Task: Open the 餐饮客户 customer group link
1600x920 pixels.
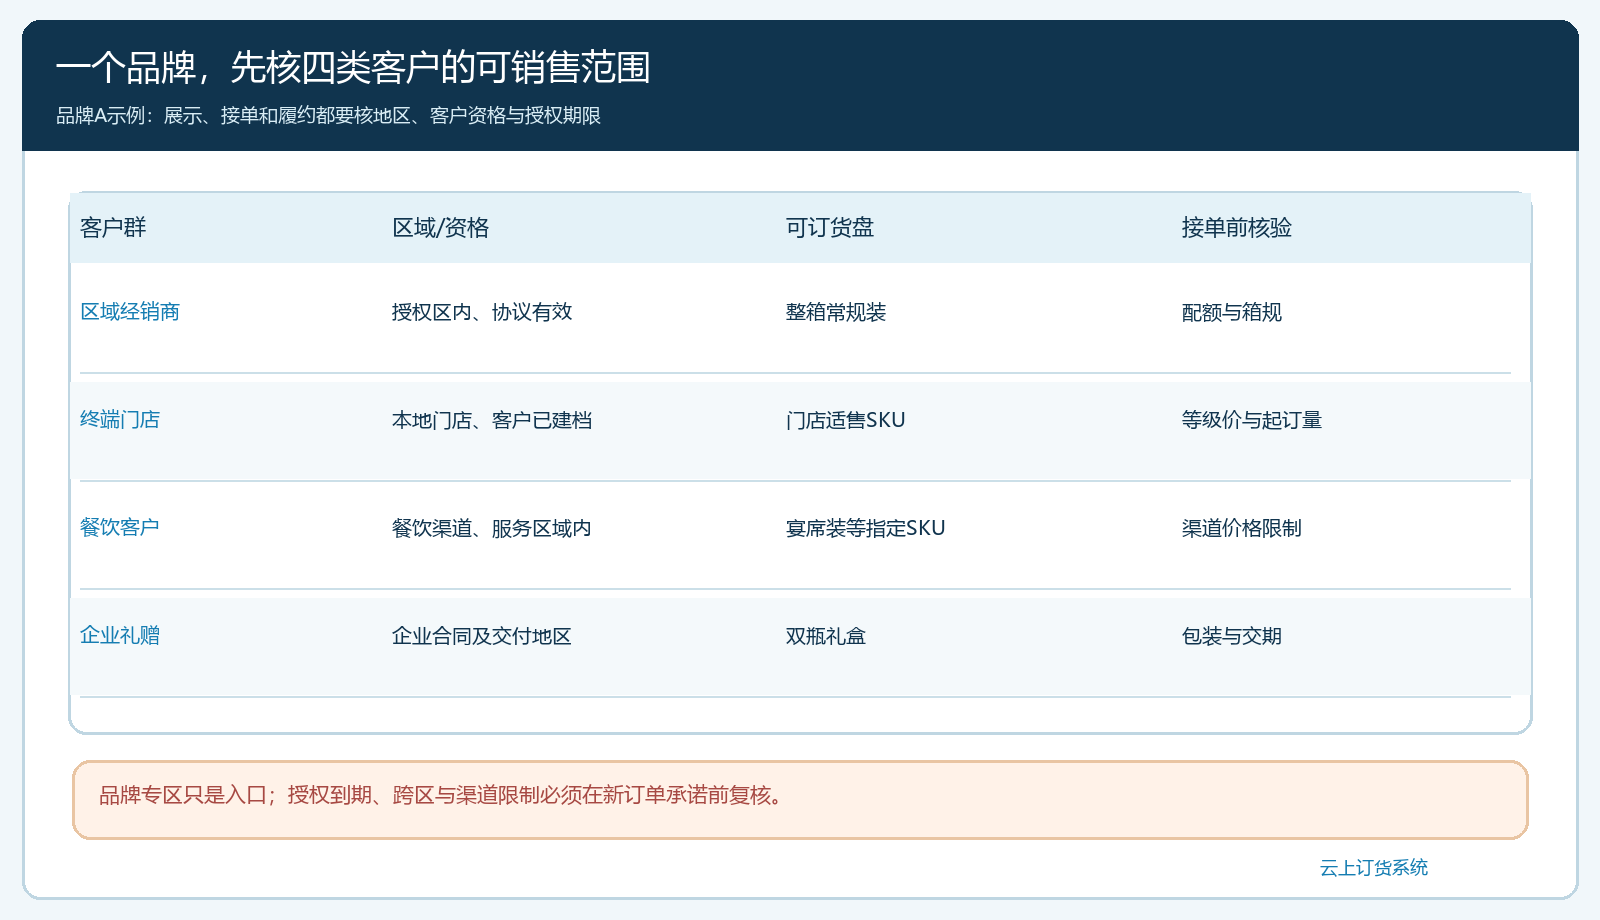Action: [x=120, y=528]
